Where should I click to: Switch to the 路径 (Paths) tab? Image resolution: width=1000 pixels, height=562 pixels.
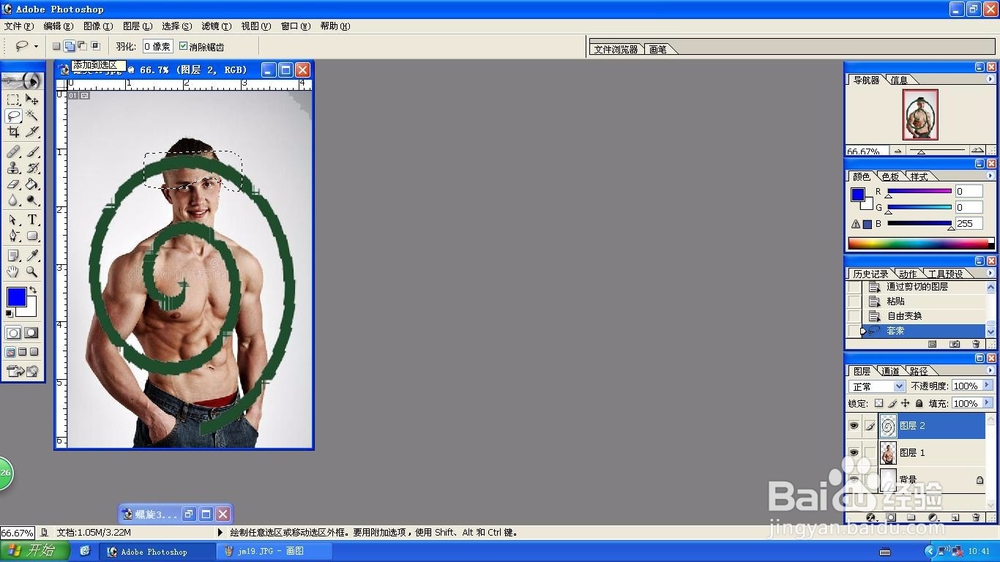pos(919,371)
